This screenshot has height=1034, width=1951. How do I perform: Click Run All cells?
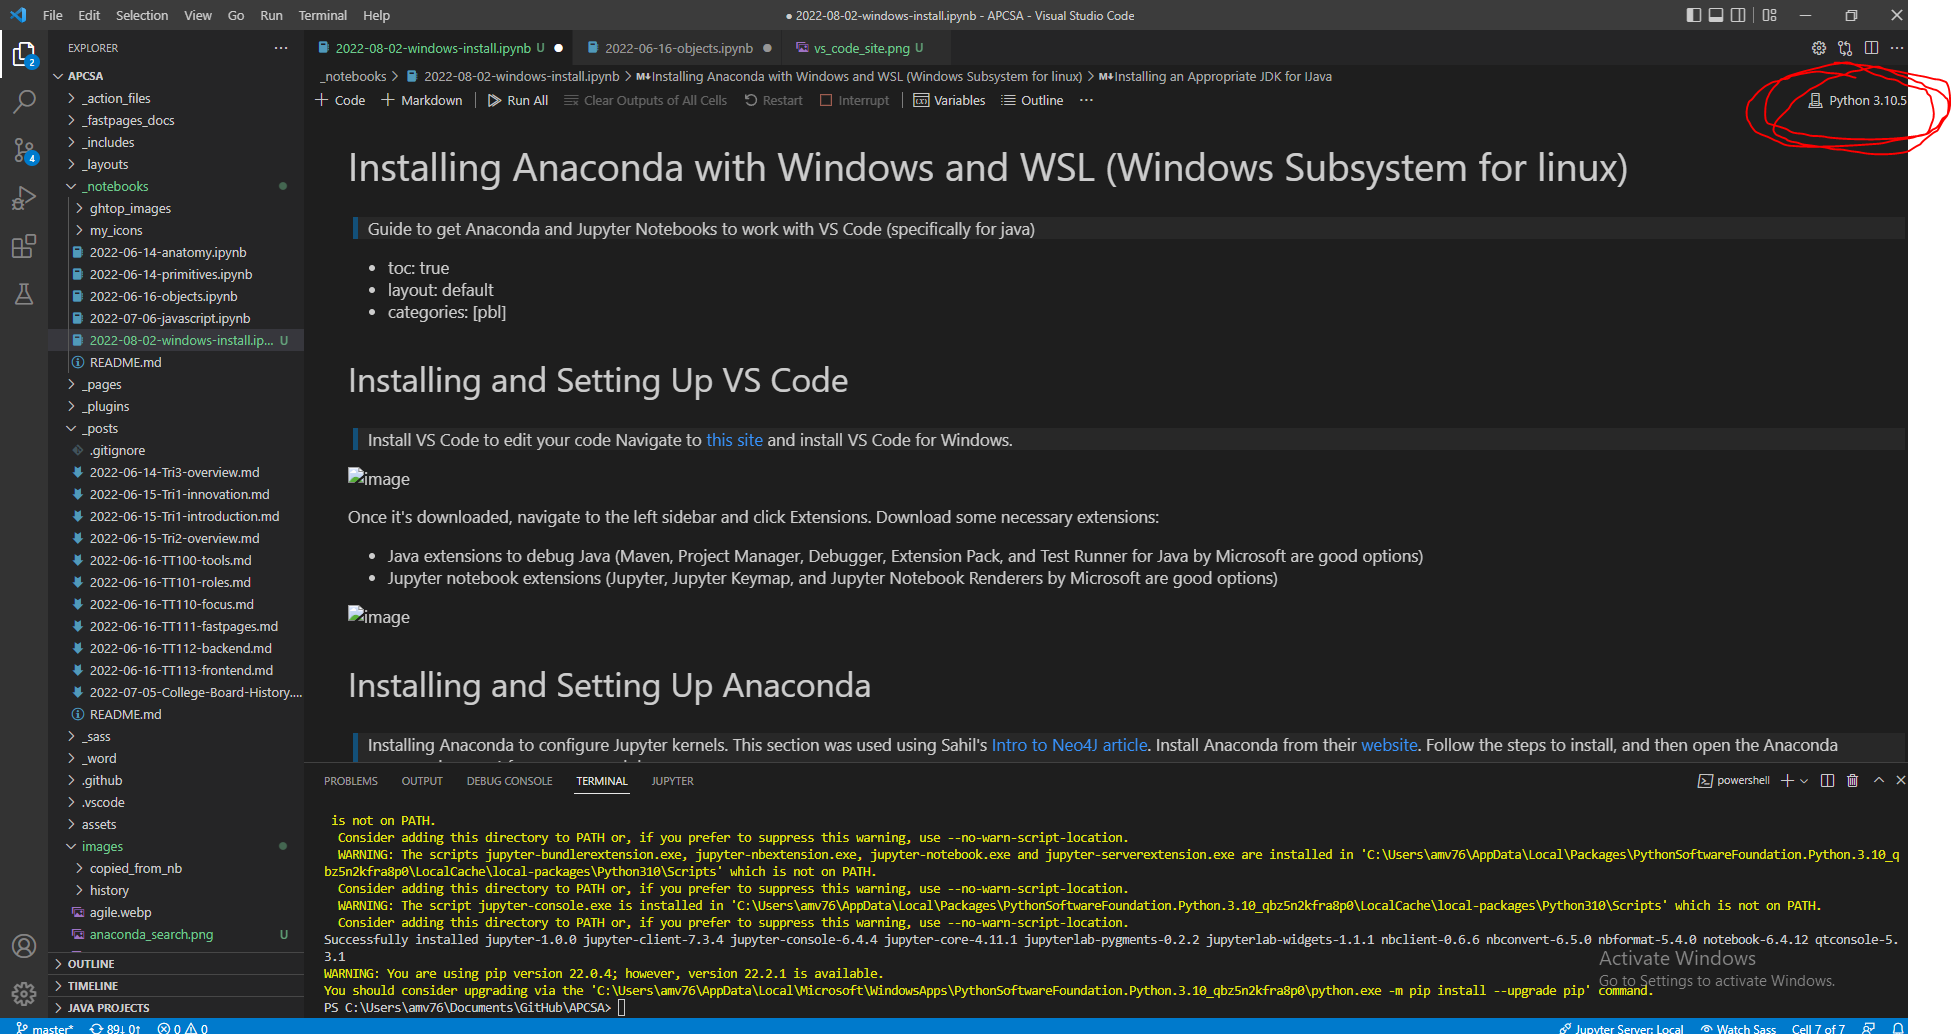point(518,100)
